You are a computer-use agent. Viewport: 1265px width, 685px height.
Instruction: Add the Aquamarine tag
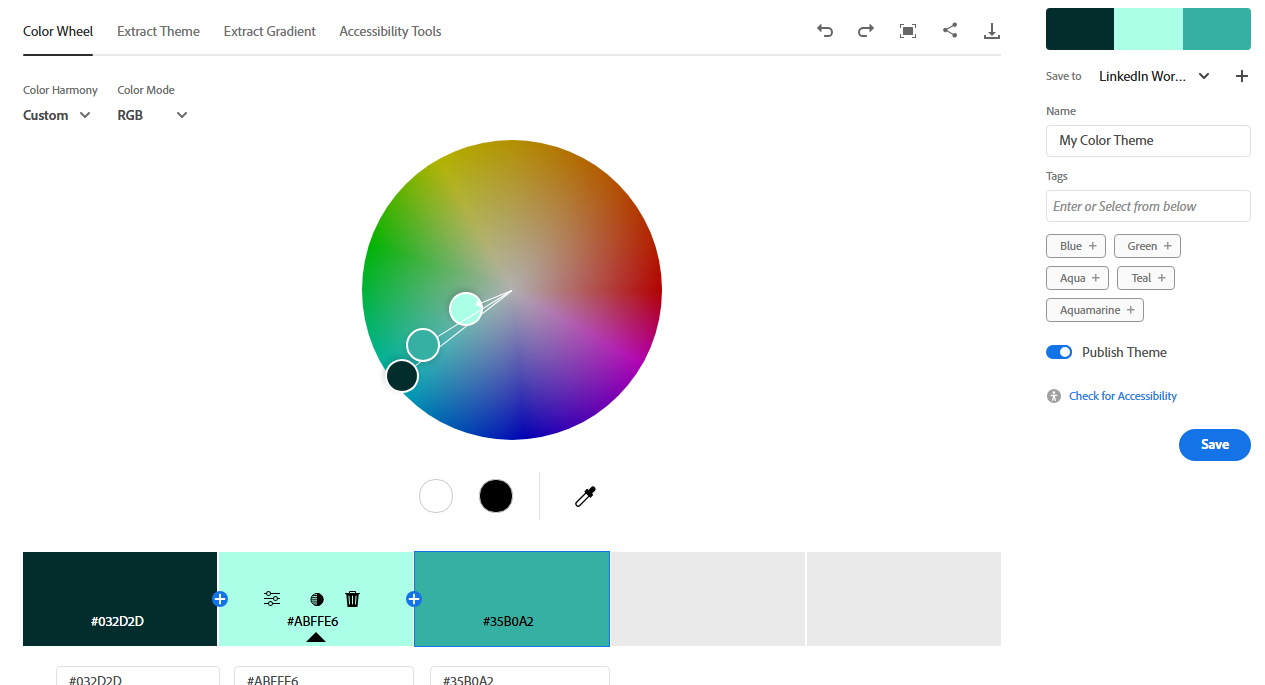[x=1095, y=310]
